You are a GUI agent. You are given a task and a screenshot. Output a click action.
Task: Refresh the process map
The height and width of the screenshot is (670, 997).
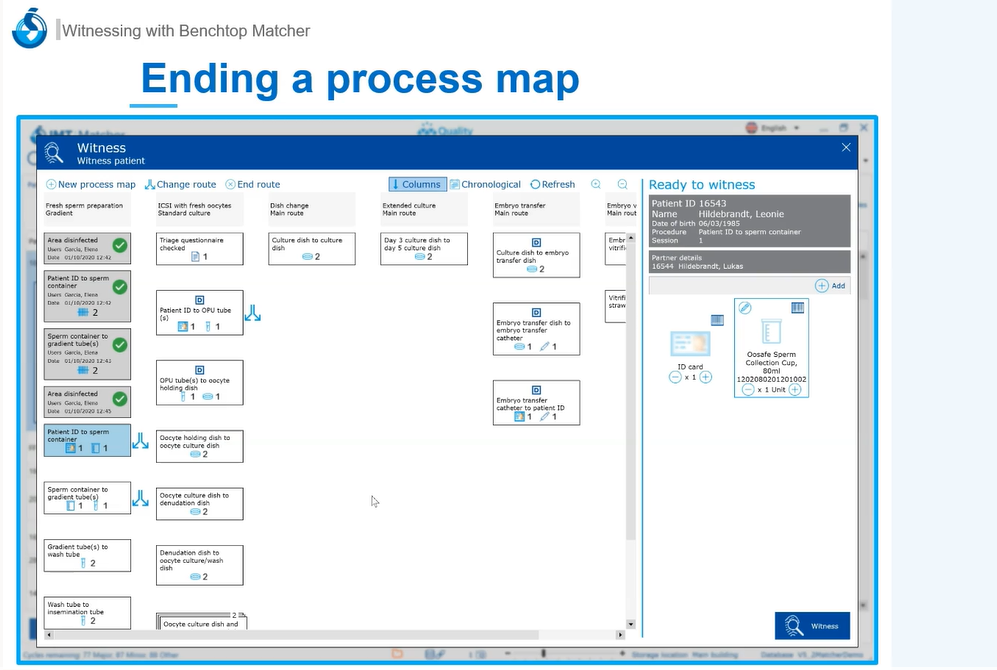pyautogui.click(x=552, y=184)
